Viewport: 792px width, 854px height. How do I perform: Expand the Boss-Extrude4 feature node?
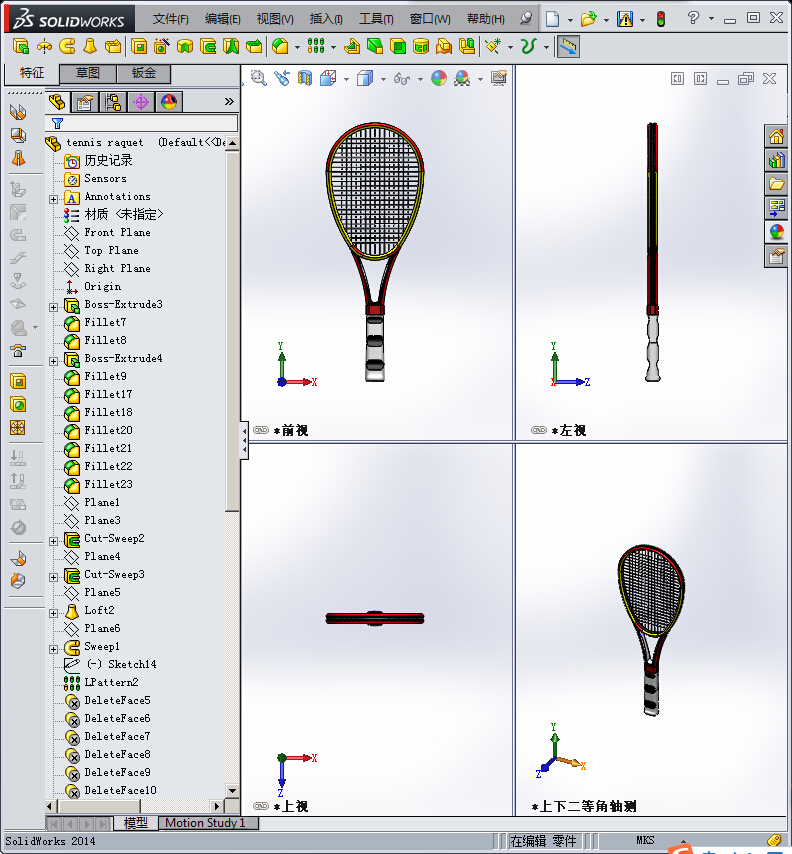tap(53, 361)
